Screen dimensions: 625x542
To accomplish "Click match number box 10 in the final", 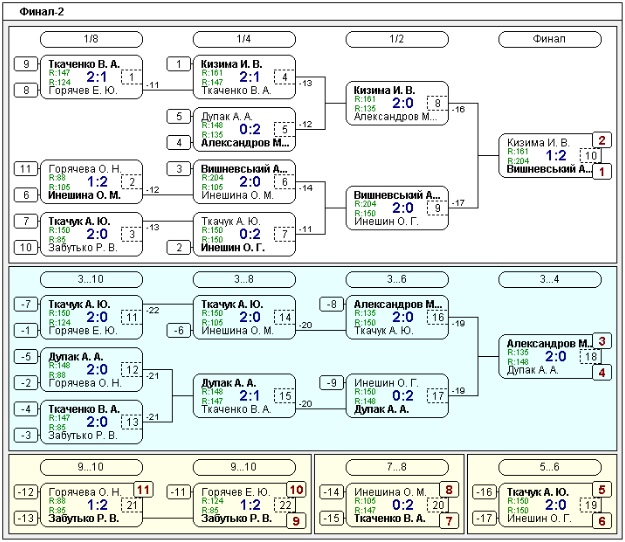I will 590,155.
